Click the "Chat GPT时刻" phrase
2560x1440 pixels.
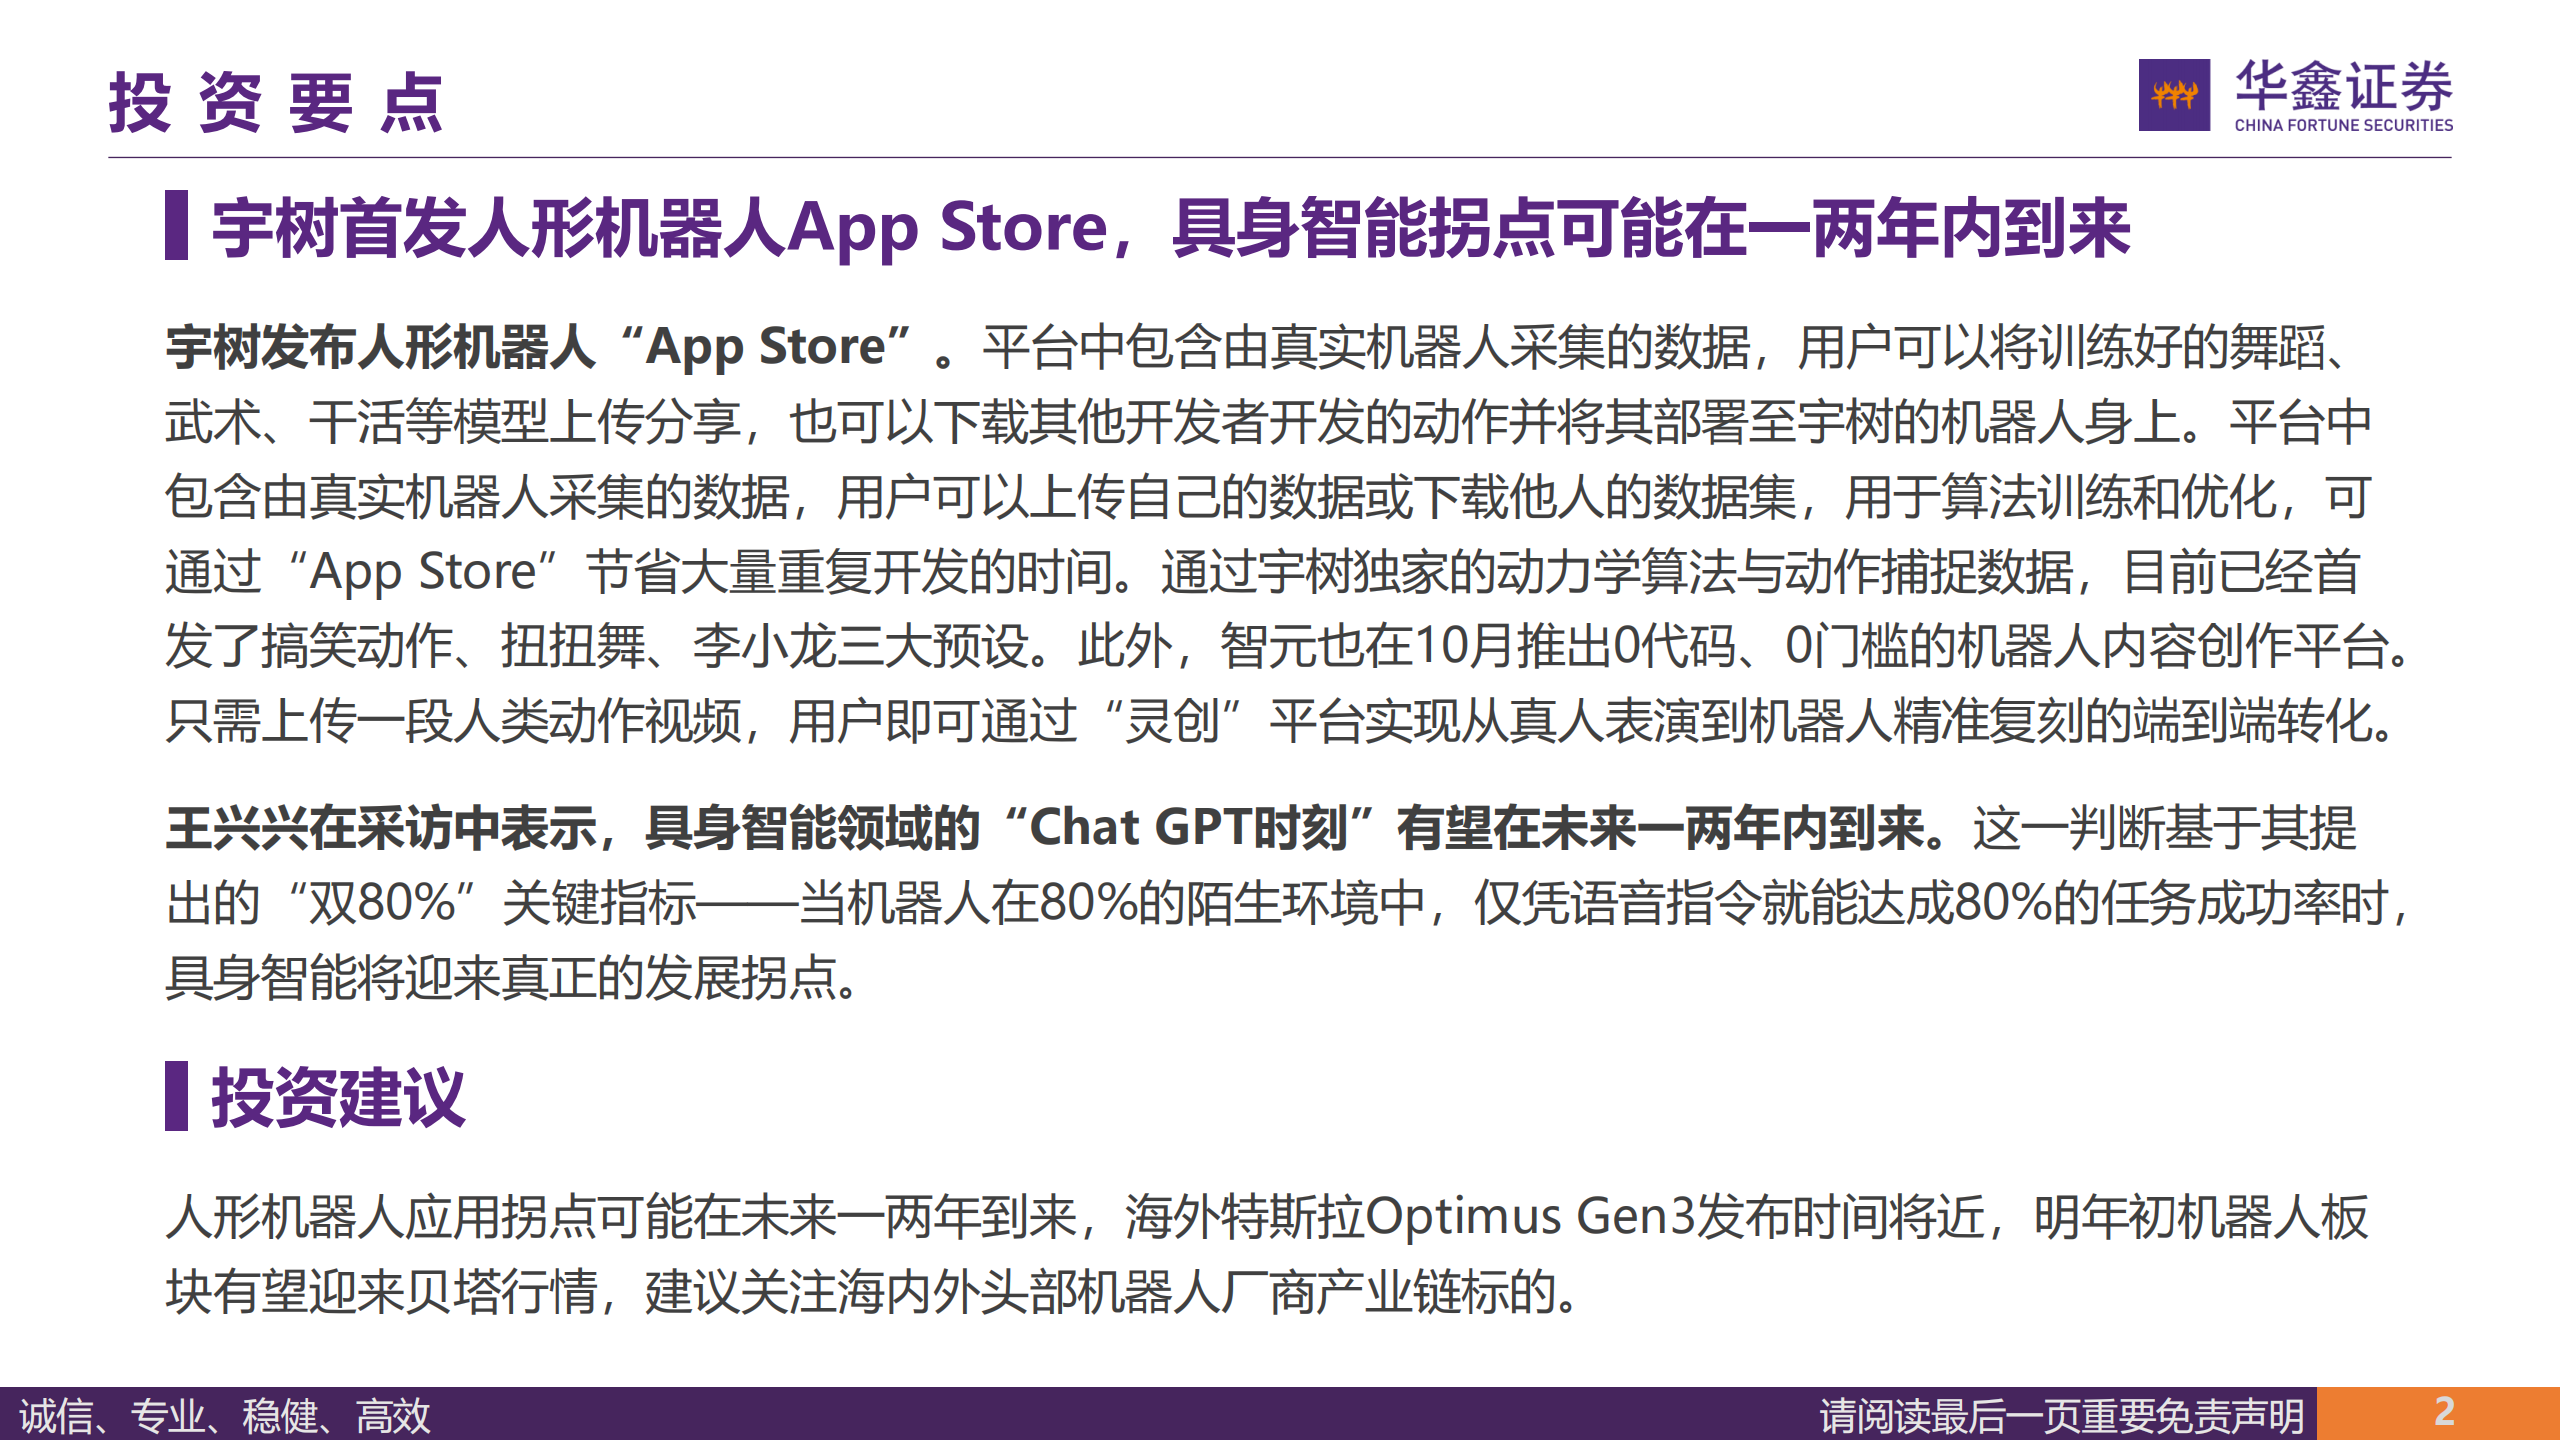1190,828
